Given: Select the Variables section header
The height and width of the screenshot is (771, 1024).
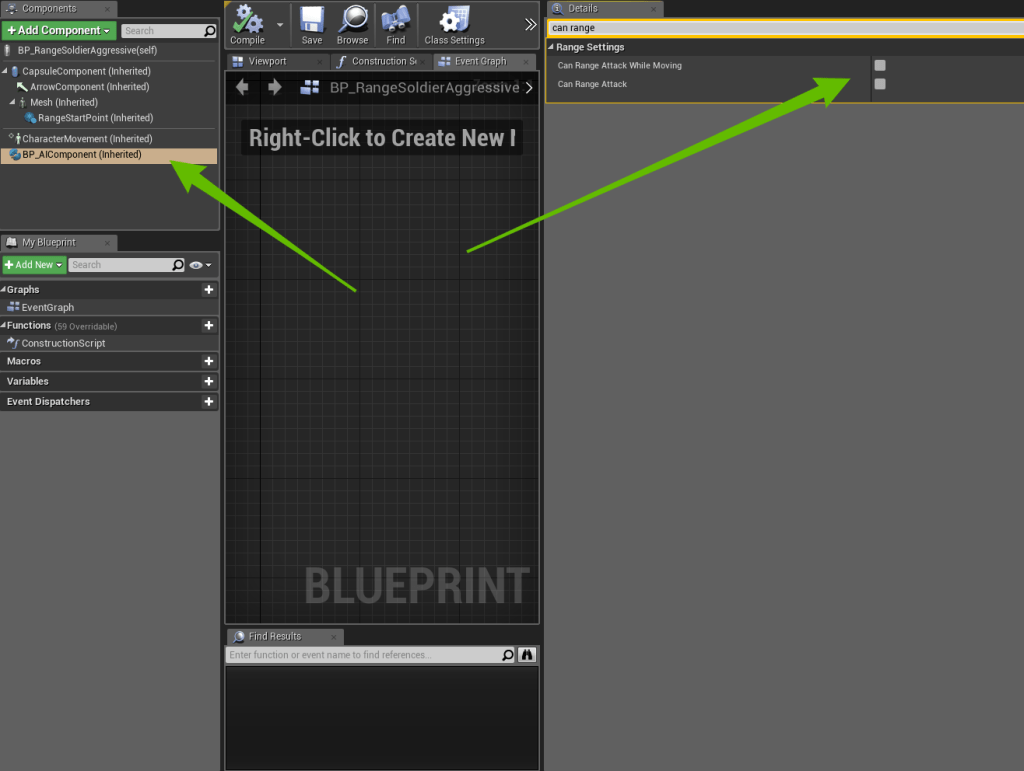Looking at the screenshot, I should pos(27,381).
